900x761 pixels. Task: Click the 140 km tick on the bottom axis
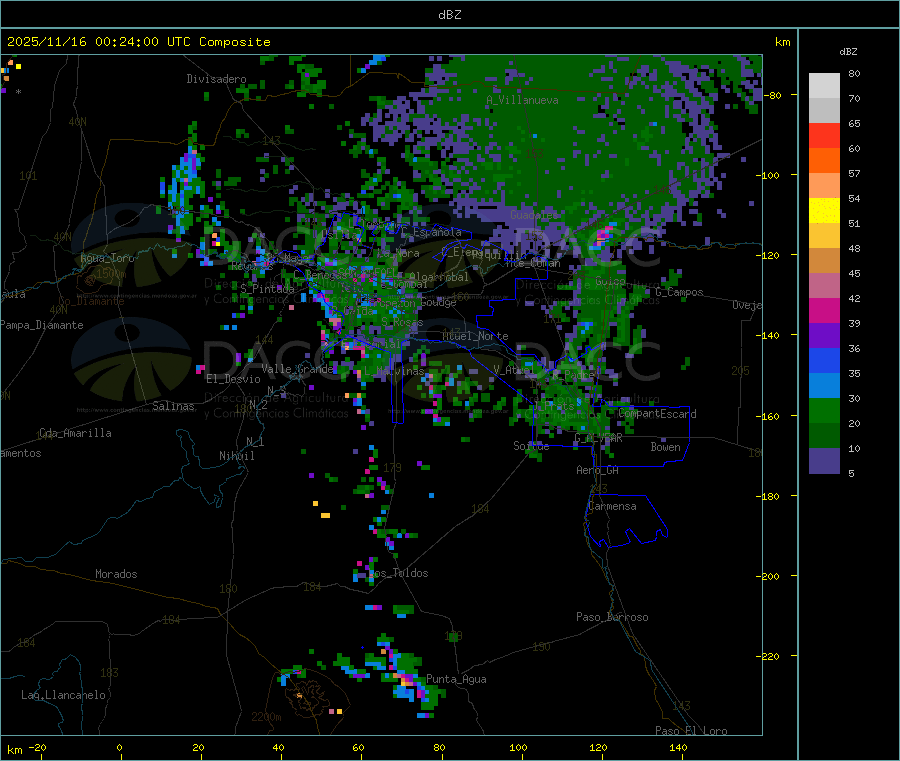678,748
